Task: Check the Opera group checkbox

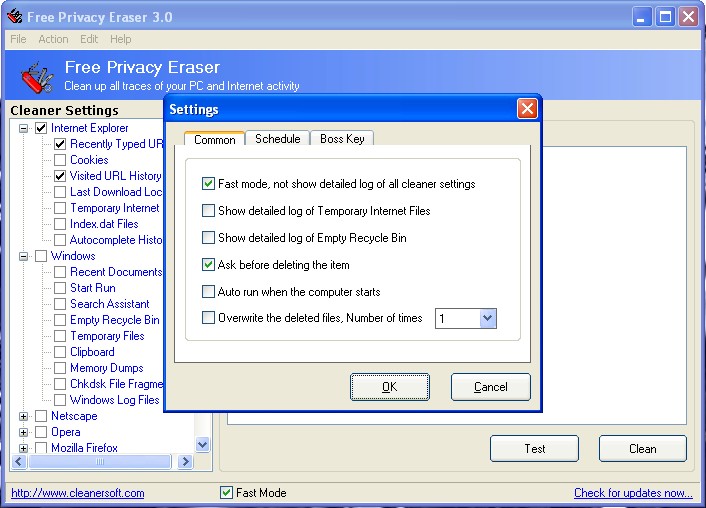Action: (x=41, y=432)
